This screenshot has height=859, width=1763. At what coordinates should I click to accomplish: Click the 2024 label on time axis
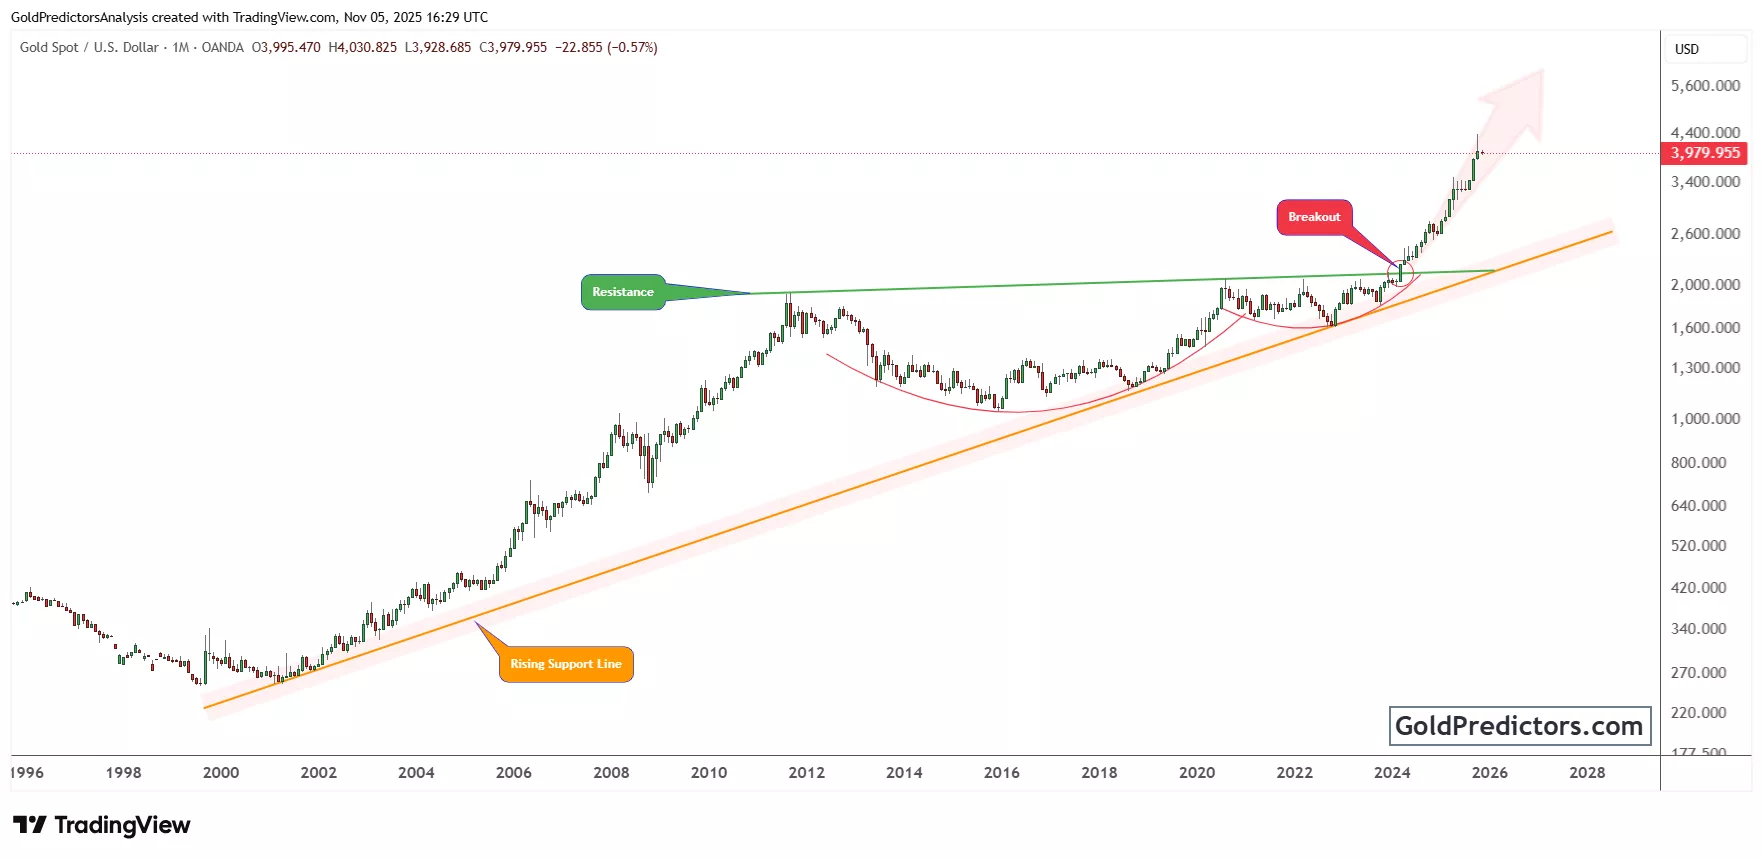pos(1392,772)
